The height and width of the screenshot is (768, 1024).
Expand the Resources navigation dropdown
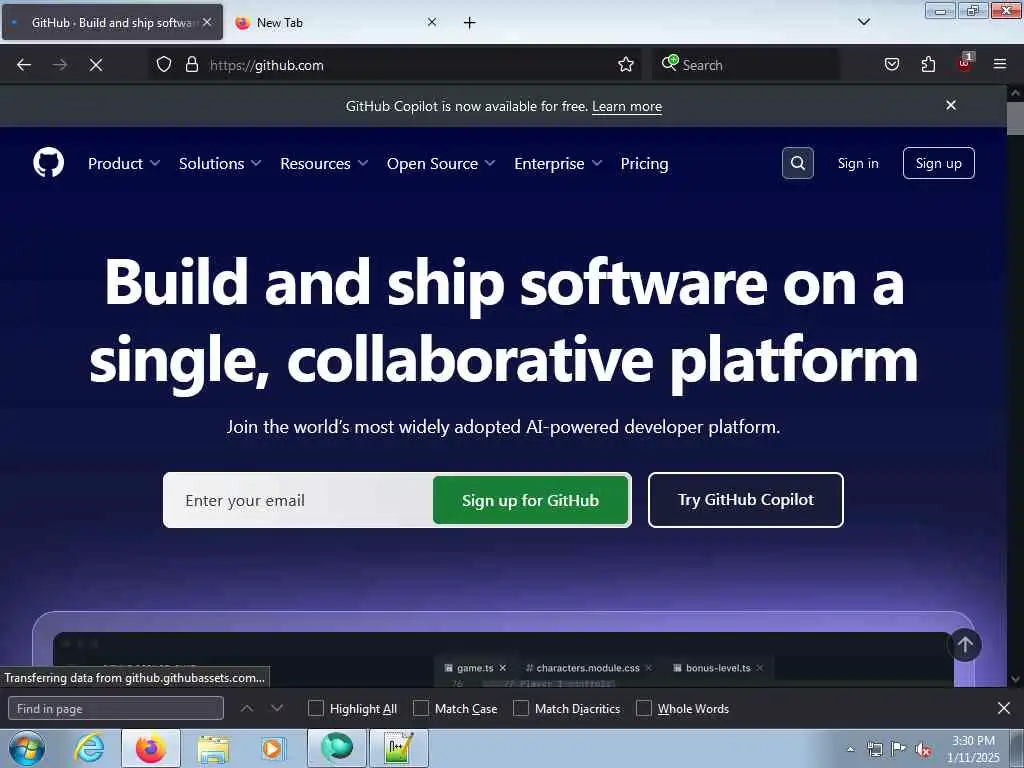coord(324,163)
